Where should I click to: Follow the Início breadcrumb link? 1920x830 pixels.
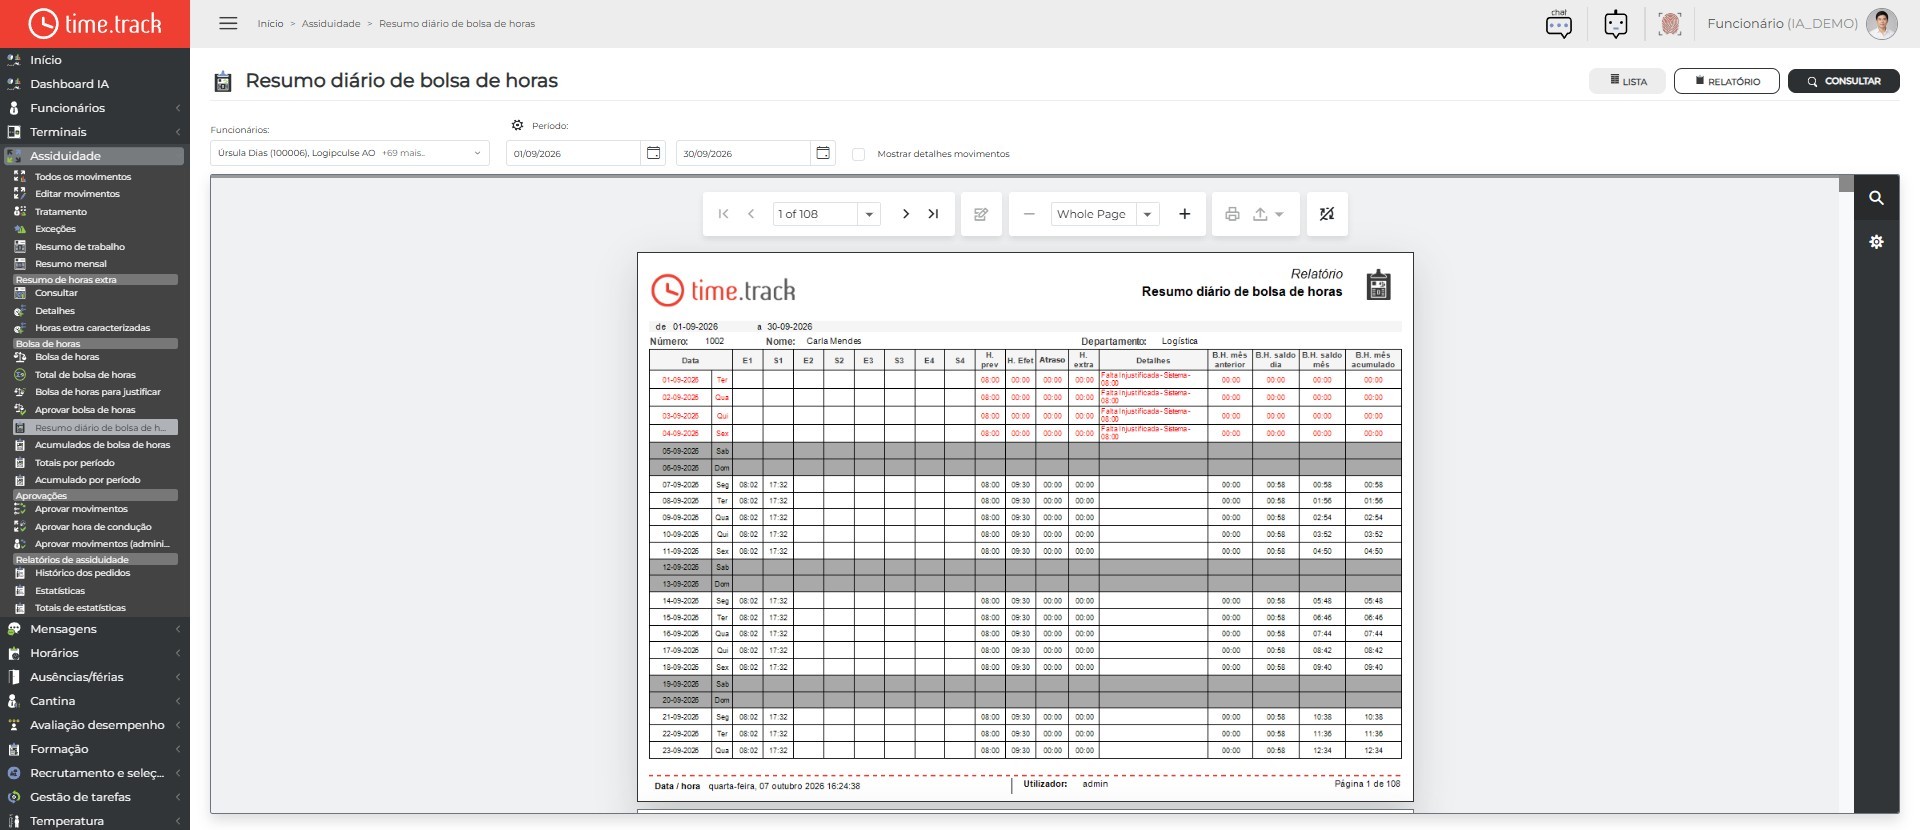pyautogui.click(x=270, y=24)
